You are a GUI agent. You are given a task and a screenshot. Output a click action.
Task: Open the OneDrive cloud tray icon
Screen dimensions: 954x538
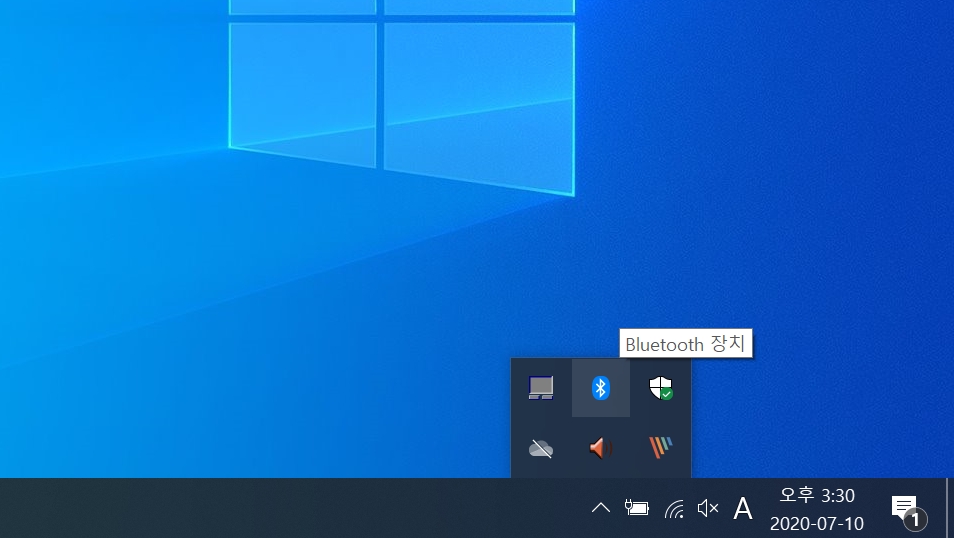click(x=541, y=449)
